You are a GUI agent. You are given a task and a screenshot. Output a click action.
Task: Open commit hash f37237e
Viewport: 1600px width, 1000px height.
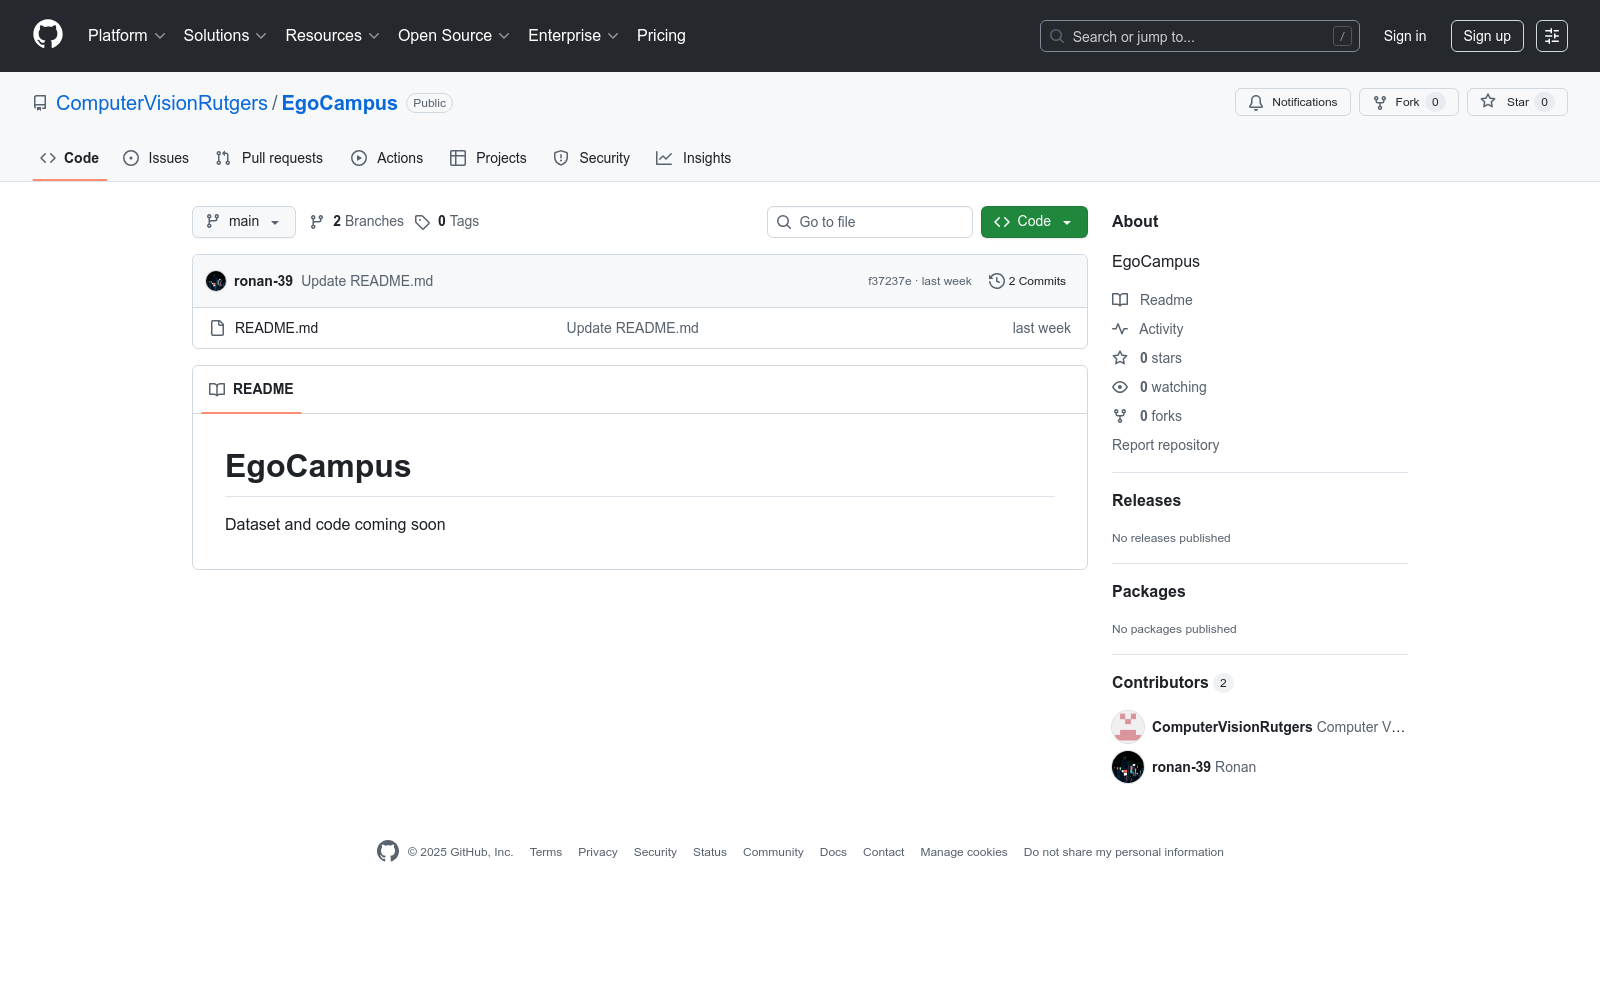point(890,281)
